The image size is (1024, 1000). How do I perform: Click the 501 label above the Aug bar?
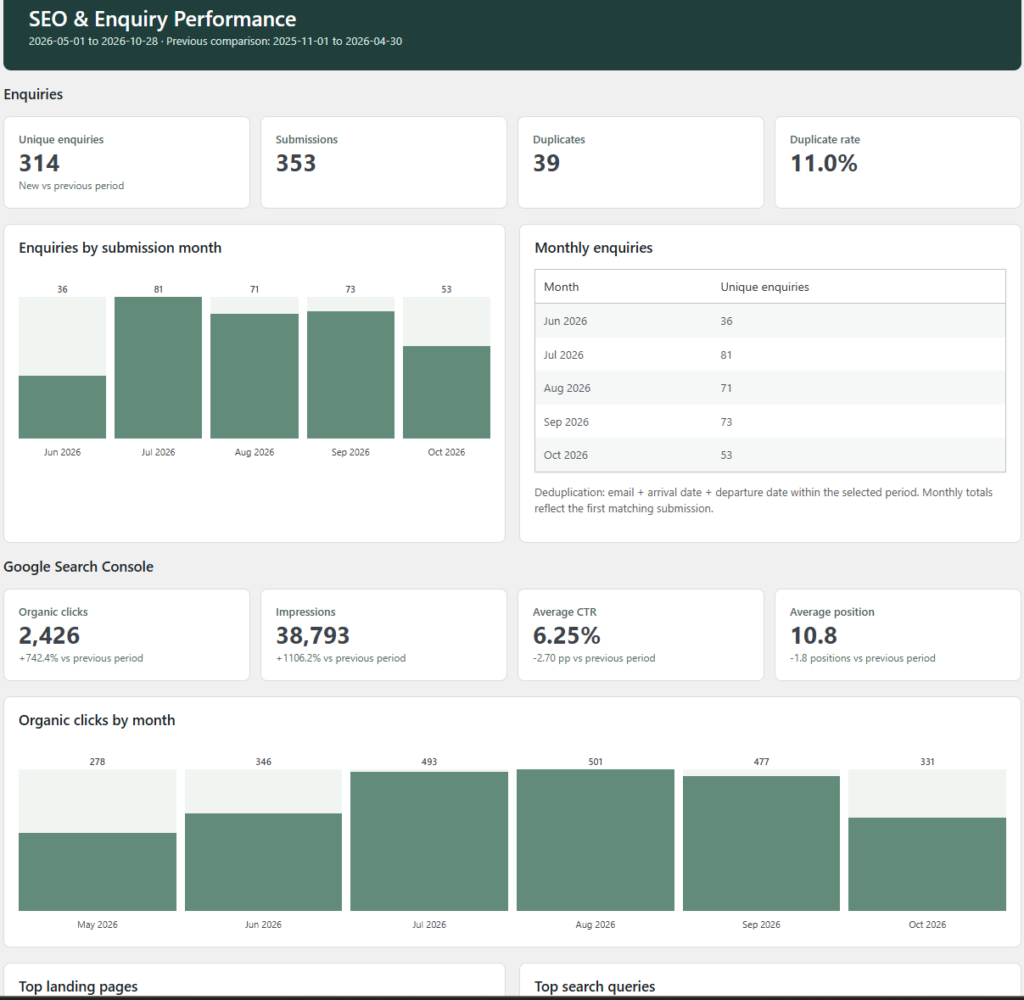[596, 762]
